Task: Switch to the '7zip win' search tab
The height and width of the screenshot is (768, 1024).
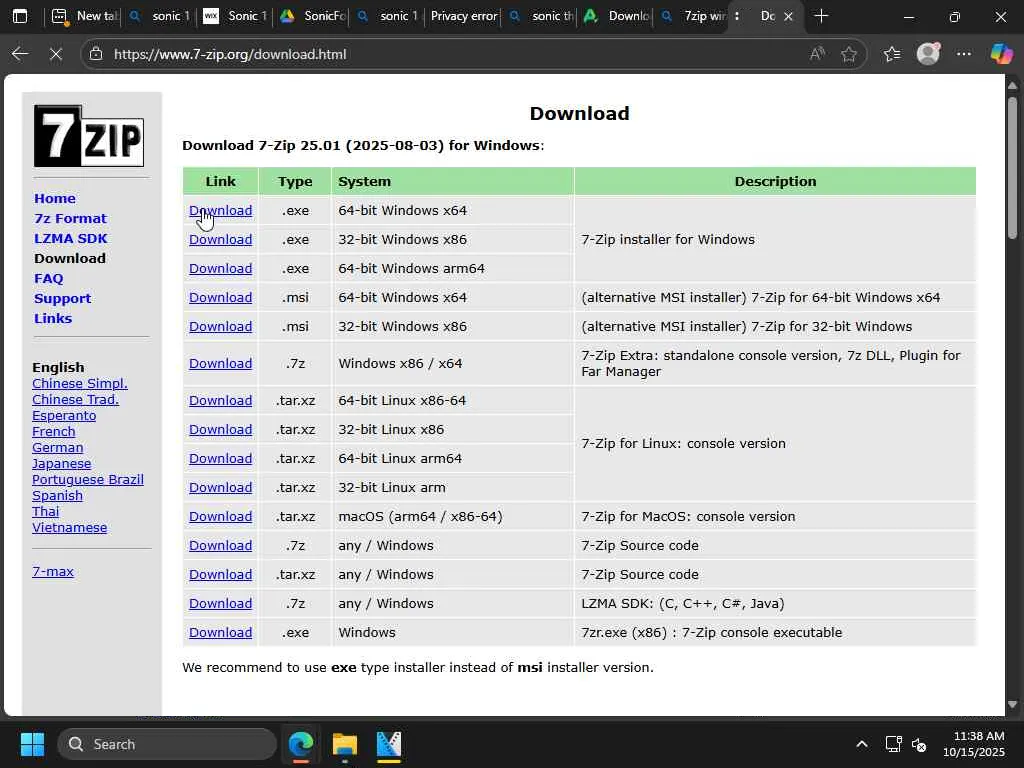Action: (x=694, y=16)
